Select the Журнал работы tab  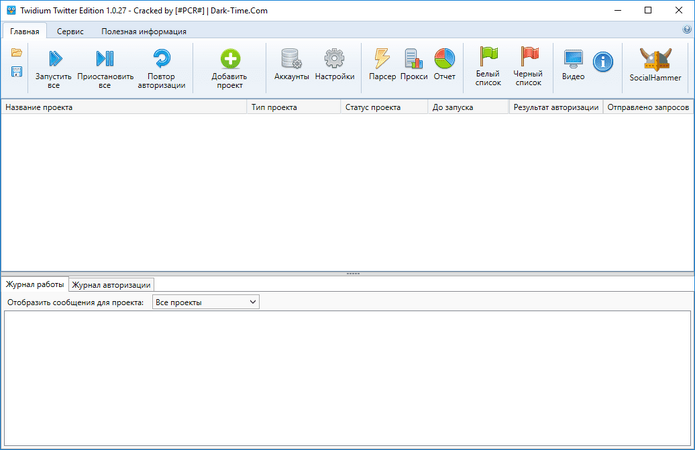coord(35,285)
